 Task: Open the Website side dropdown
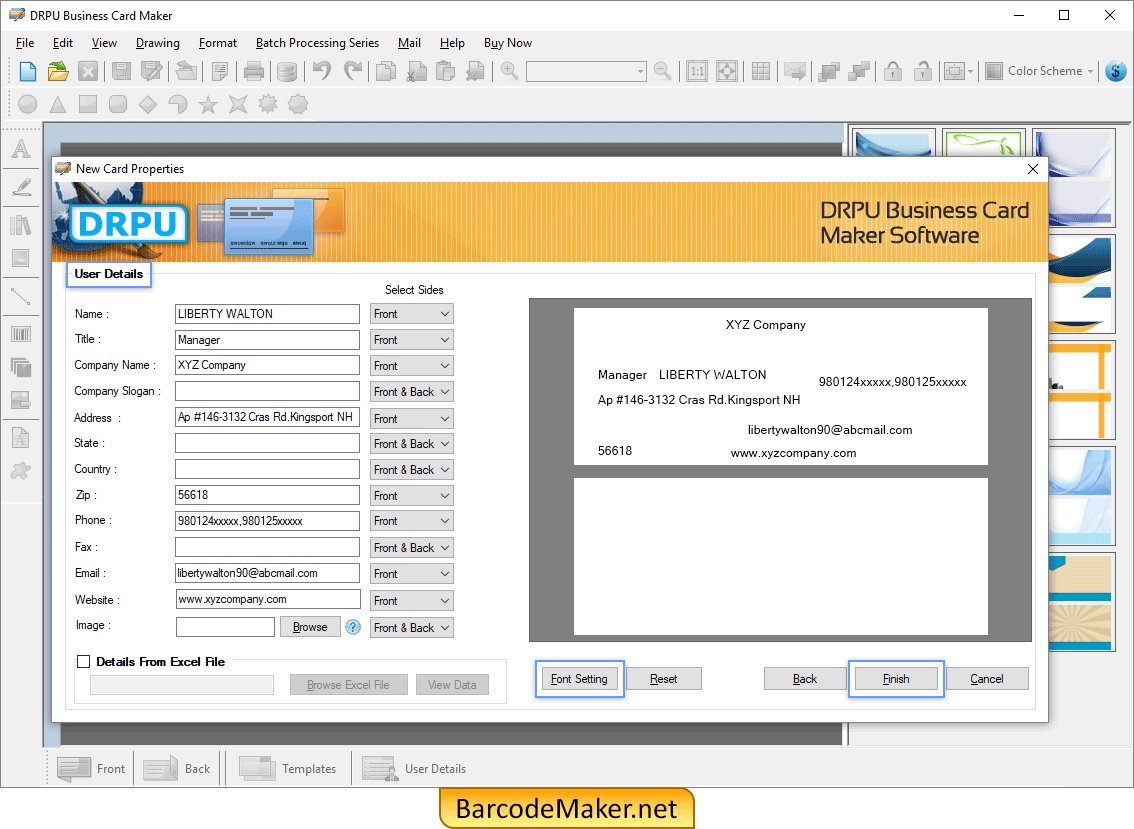coord(412,600)
